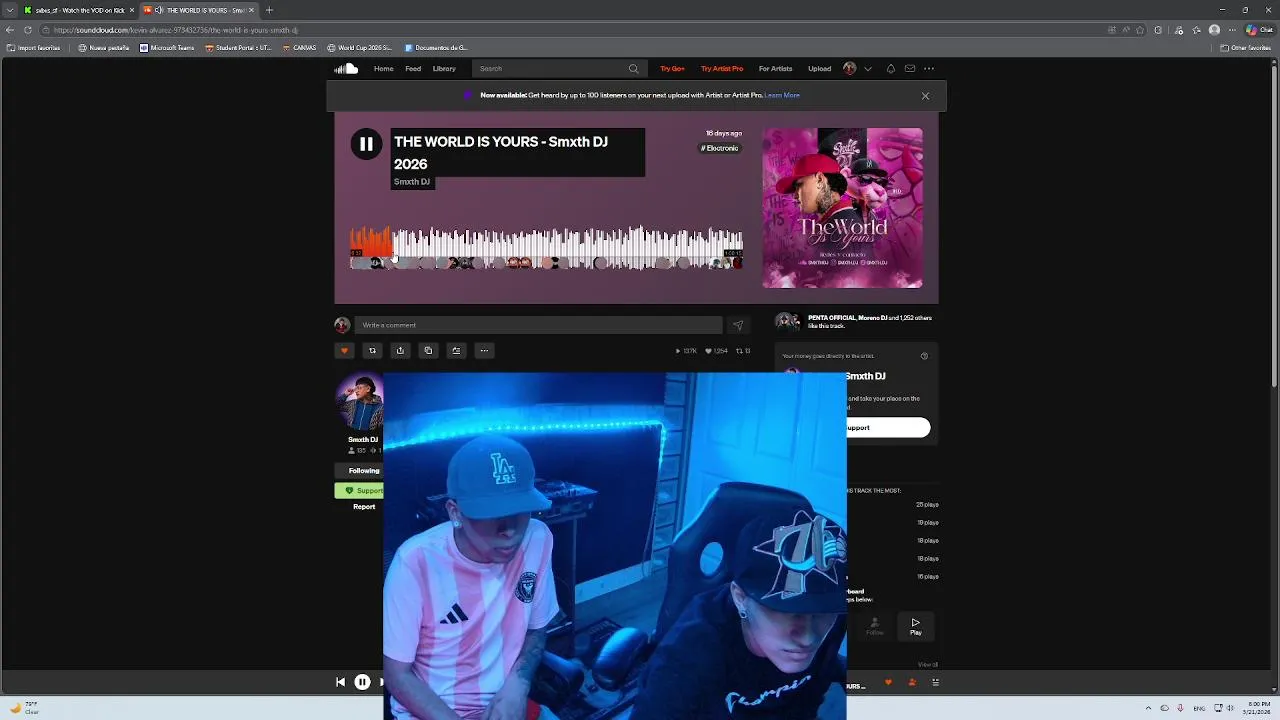Go back in the browser
The image size is (1280, 720).
(10, 30)
